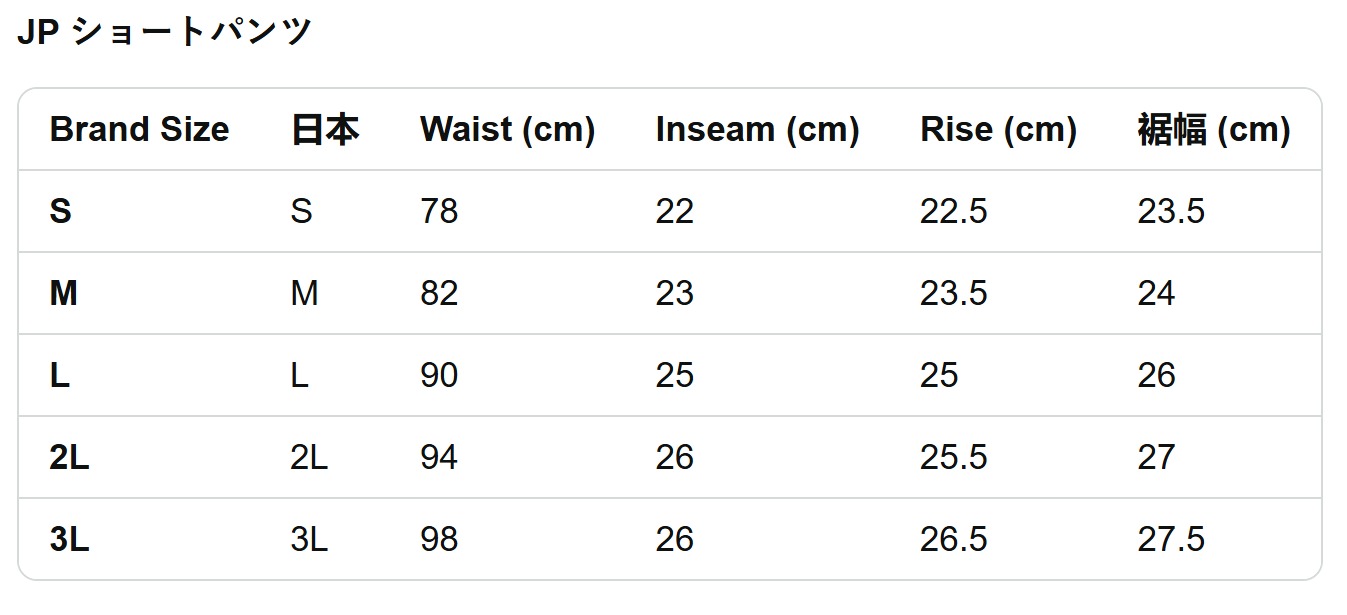Select waist value 94 in 2L row
This screenshot has height=615, width=1347.
(x=439, y=457)
